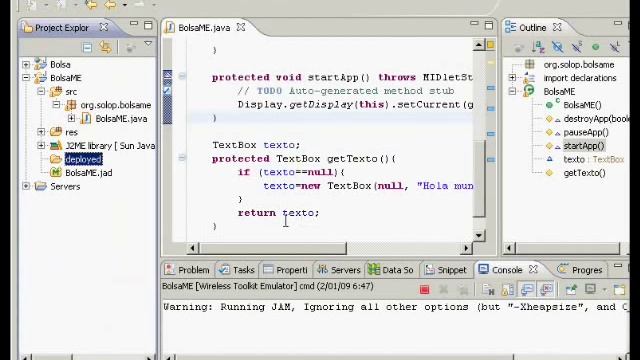640x360 pixels.
Task: Collapse the src folder node
Action: [41, 91]
